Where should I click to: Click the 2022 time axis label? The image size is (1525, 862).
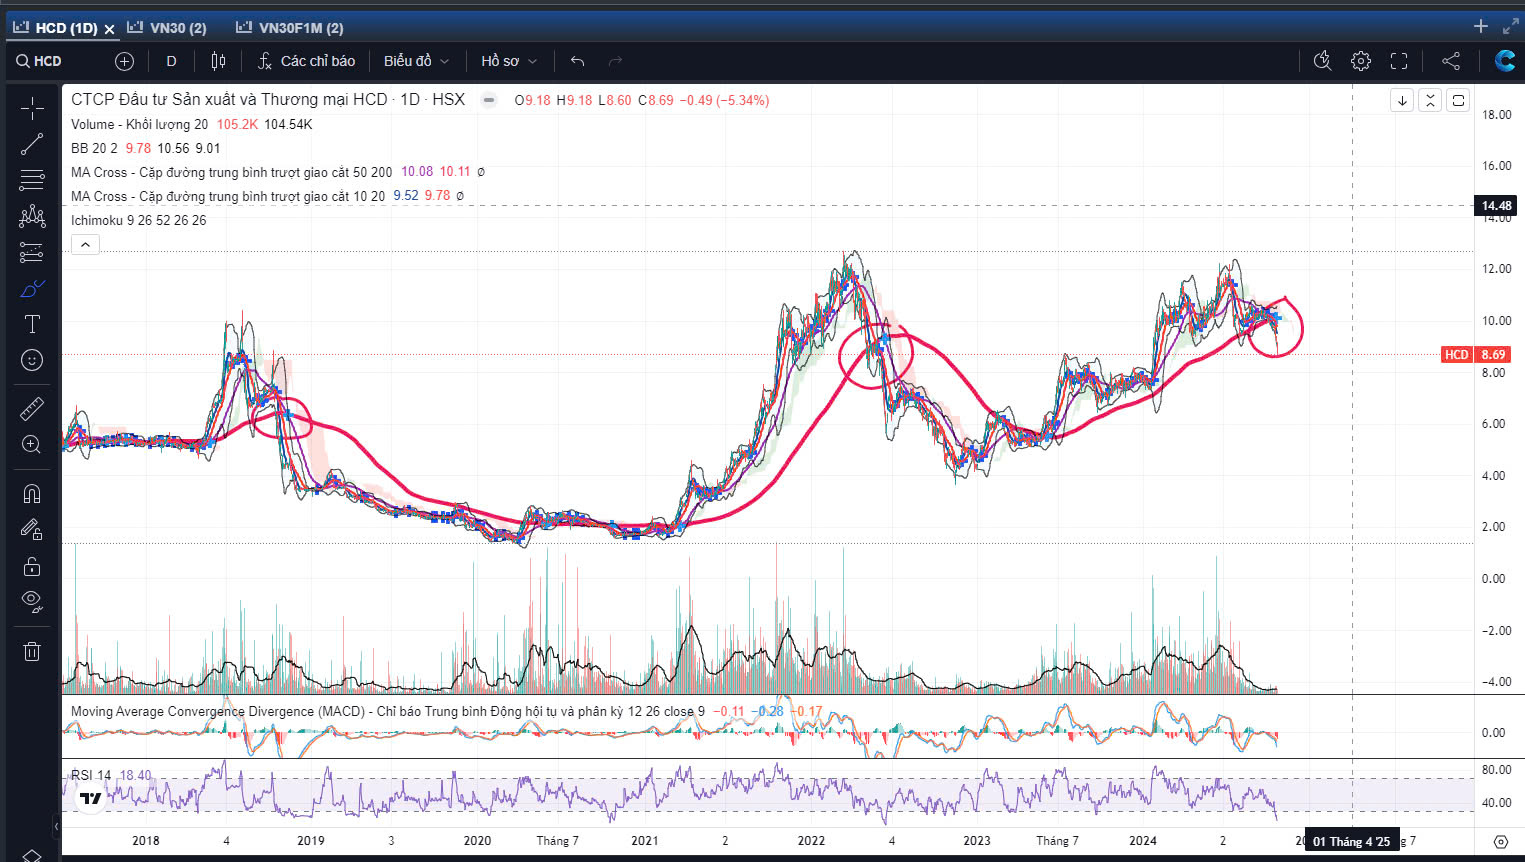(811, 841)
